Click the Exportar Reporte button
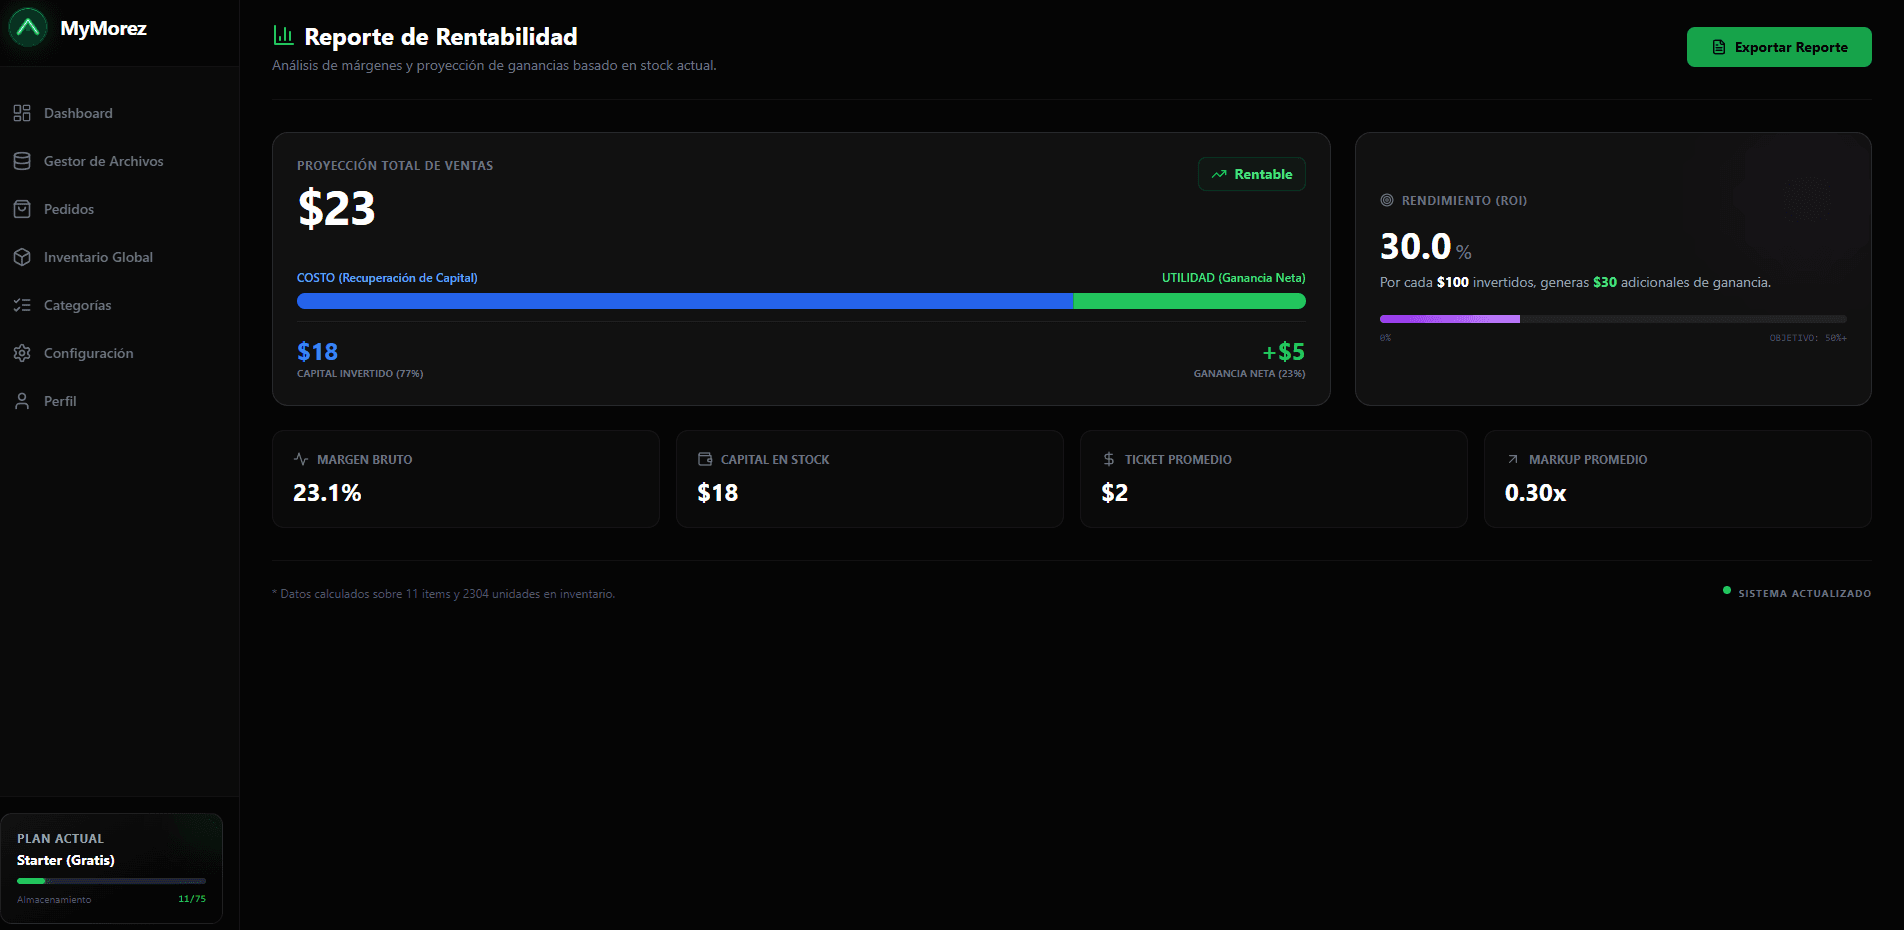Image resolution: width=1904 pixels, height=930 pixels. point(1779,46)
